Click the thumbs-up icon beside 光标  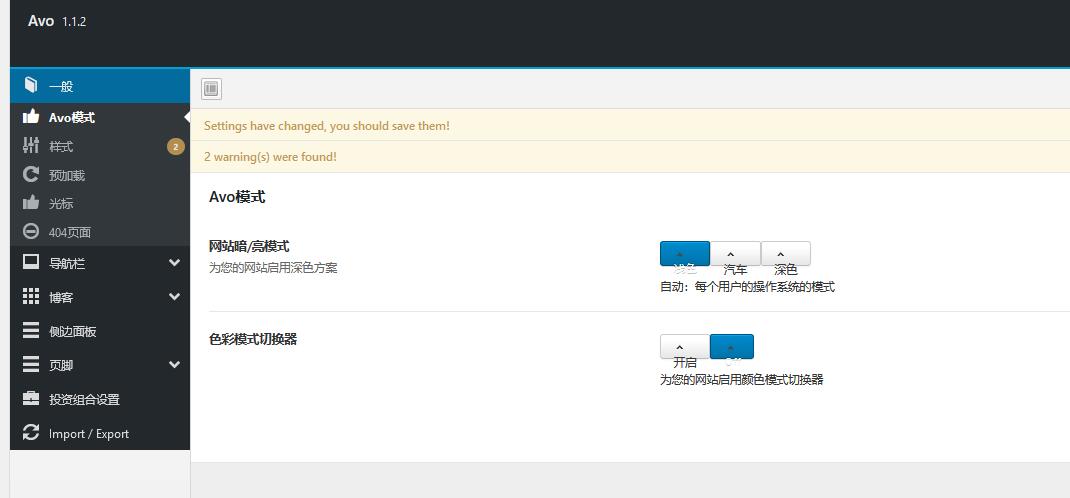[31, 203]
